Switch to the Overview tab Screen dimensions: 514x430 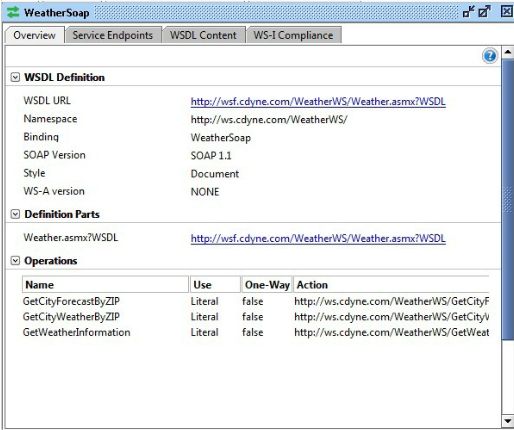pos(35,35)
